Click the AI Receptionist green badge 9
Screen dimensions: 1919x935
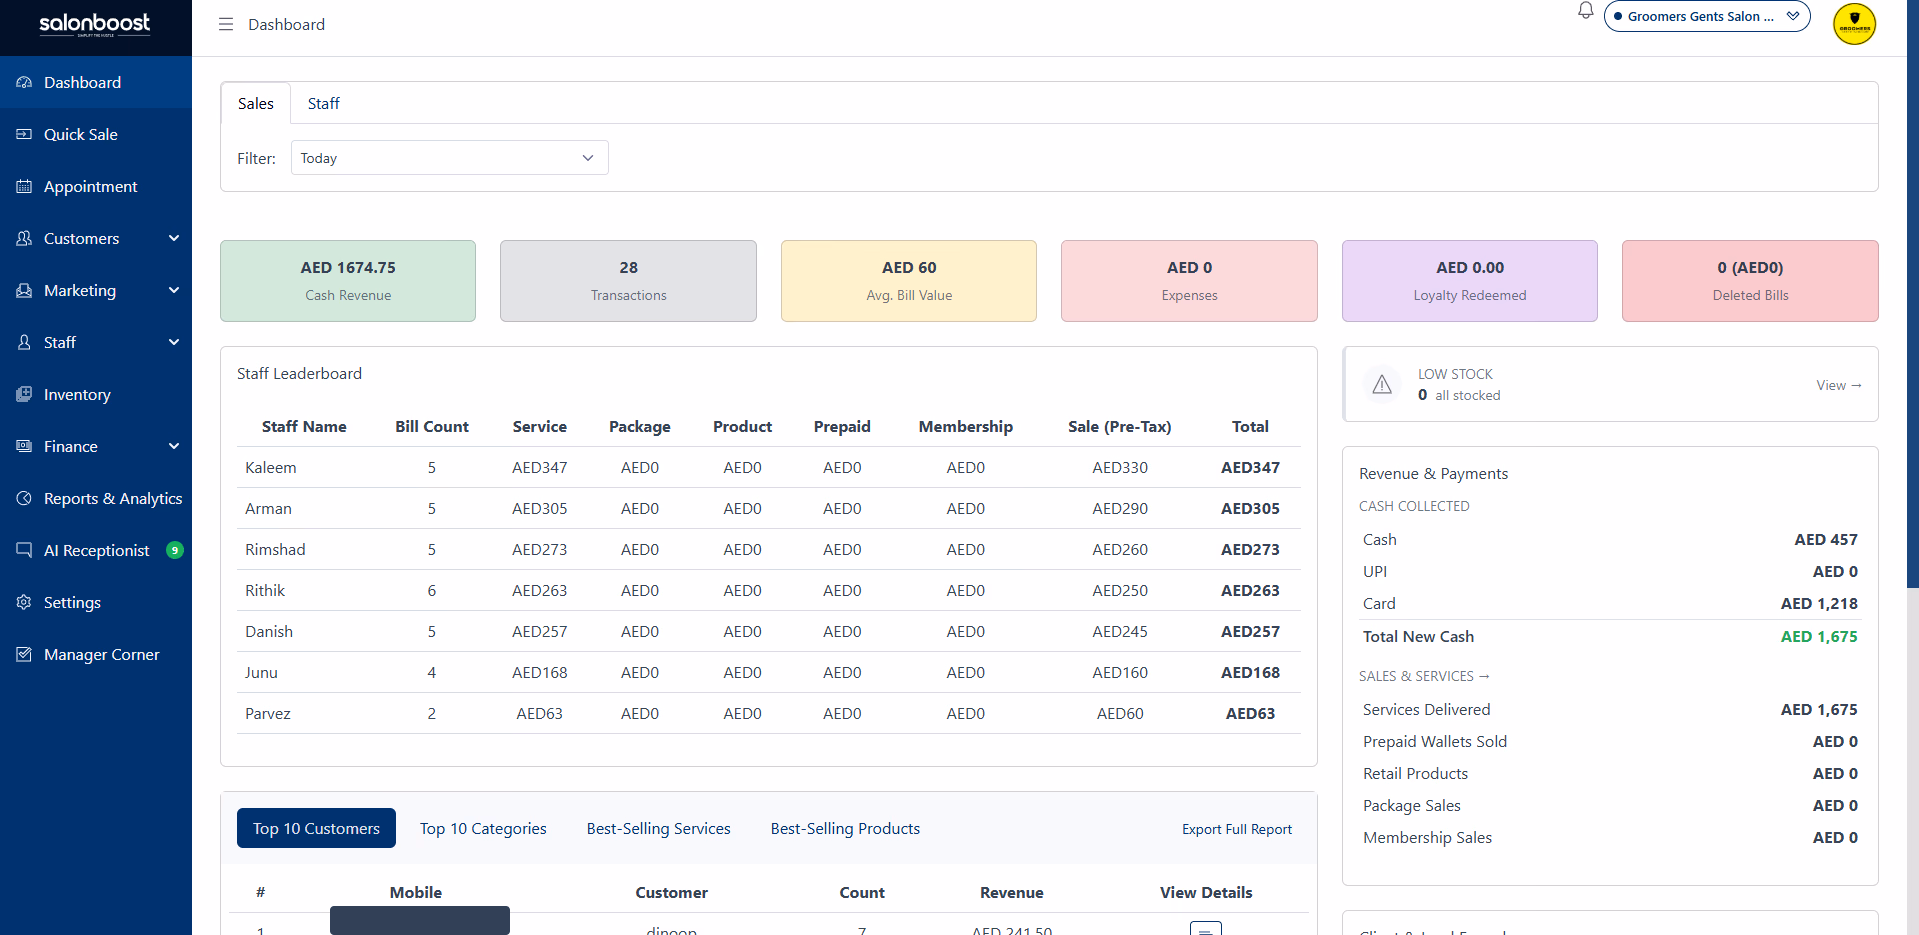point(175,550)
